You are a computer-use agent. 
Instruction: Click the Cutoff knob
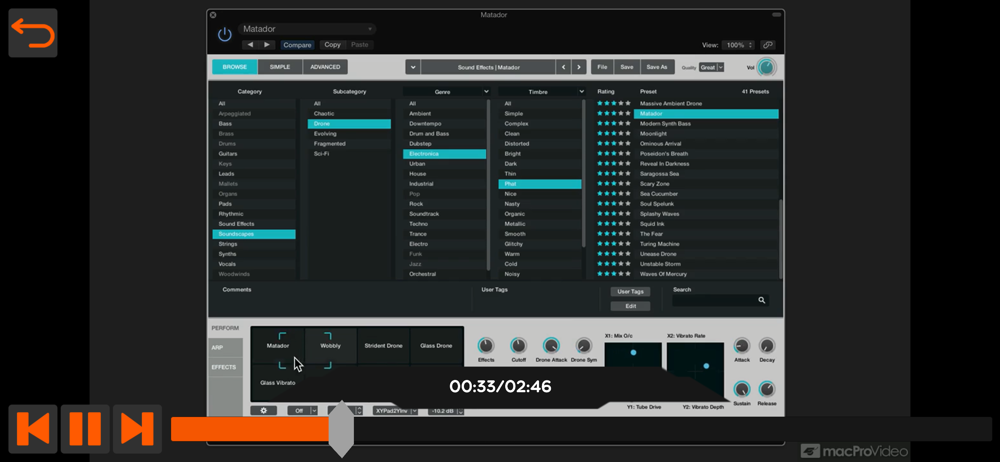[x=518, y=346]
